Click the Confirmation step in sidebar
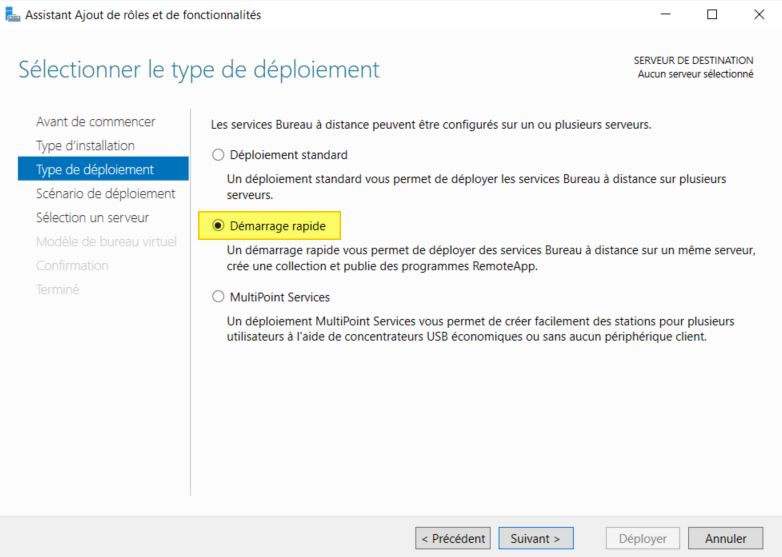The height and width of the screenshot is (557, 782). tap(72, 266)
